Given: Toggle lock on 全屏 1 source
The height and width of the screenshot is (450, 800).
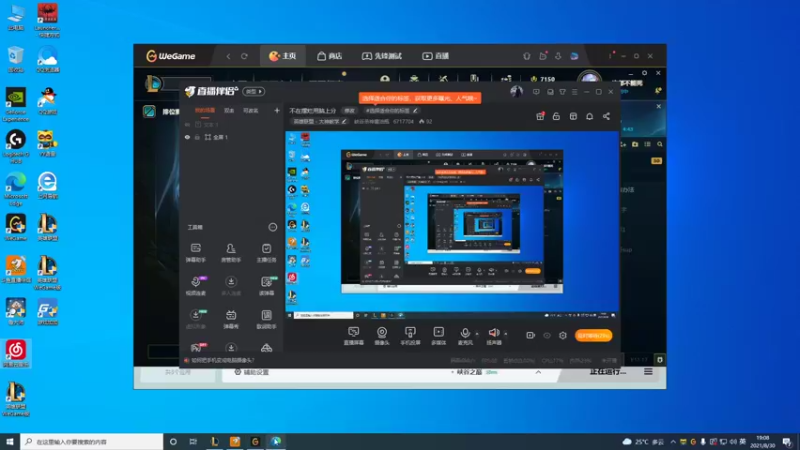Looking at the screenshot, I should [x=197, y=137].
